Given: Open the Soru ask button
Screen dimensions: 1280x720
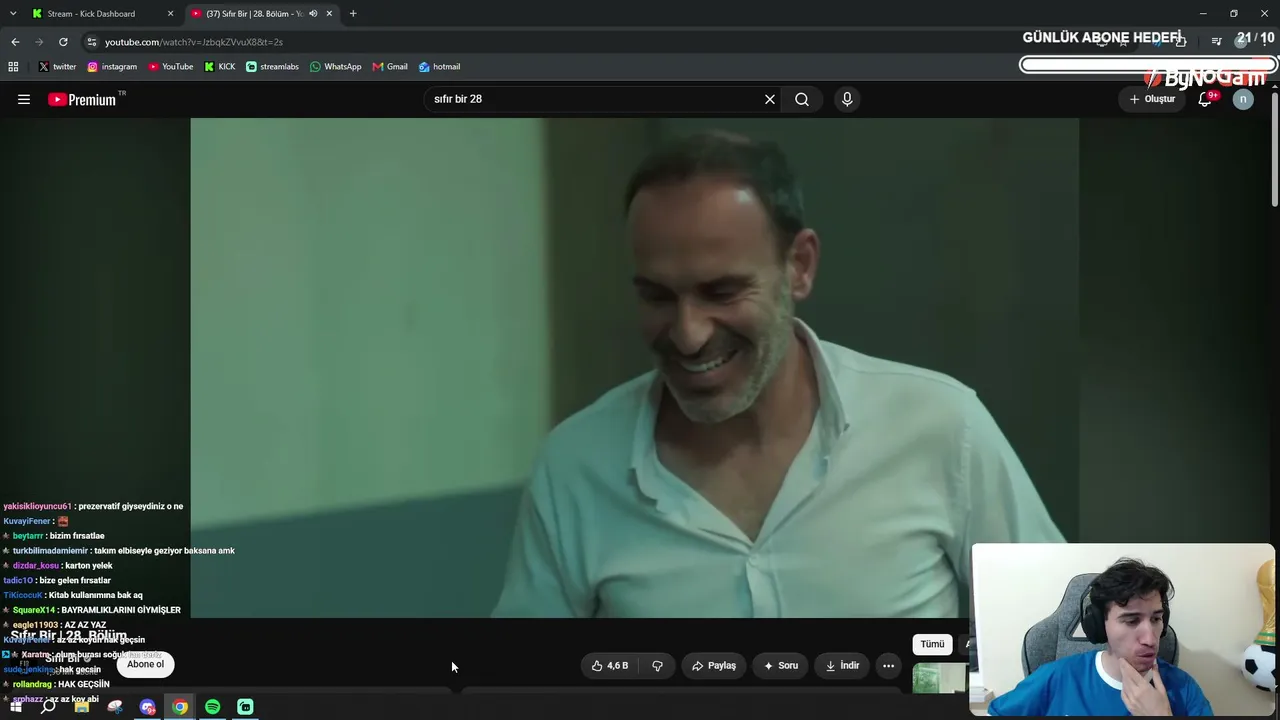Looking at the screenshot, I should (x=780, y=665).
